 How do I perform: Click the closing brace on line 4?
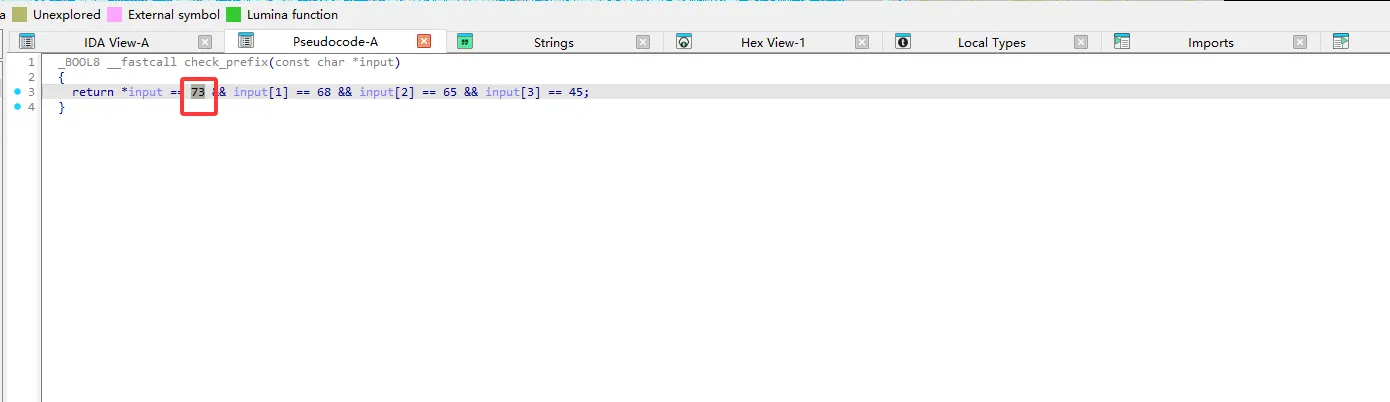(x=61, y=107)
